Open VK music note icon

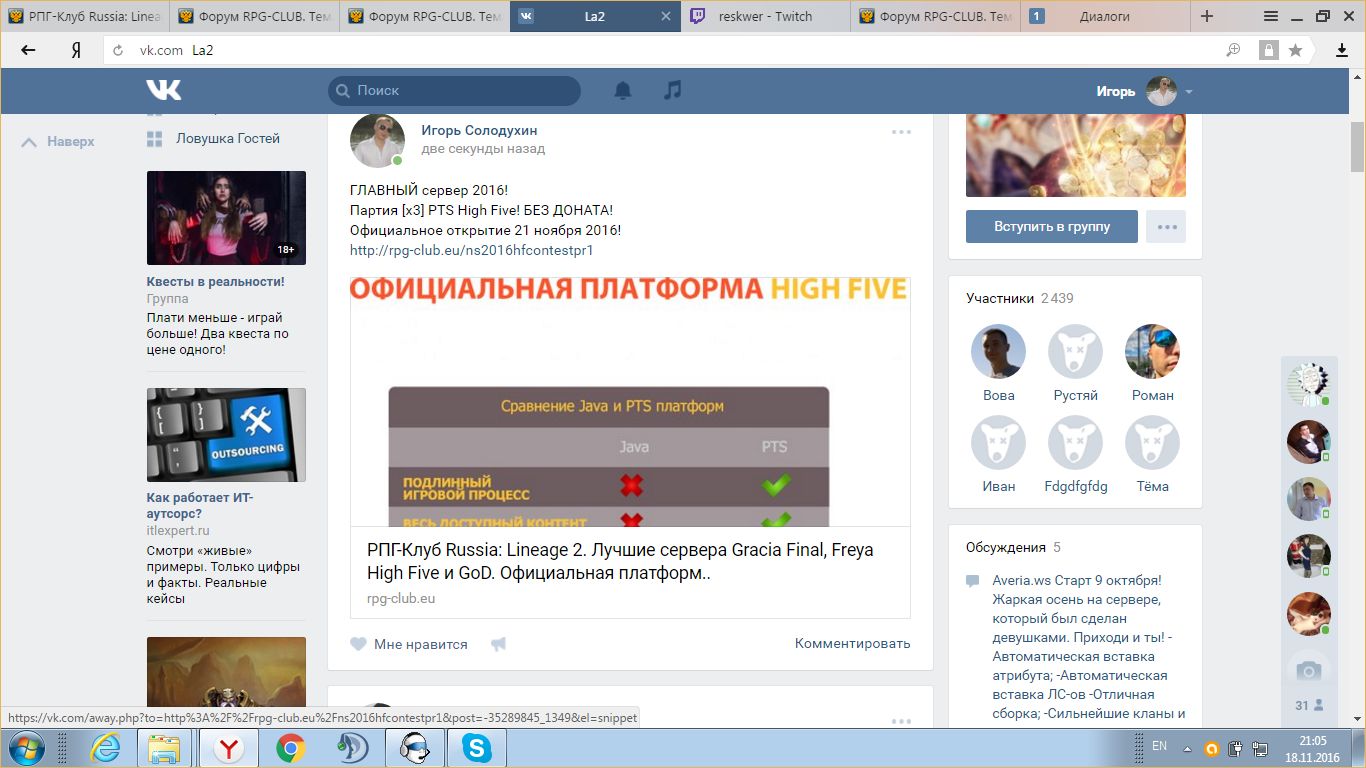click(x=672, y=90)
